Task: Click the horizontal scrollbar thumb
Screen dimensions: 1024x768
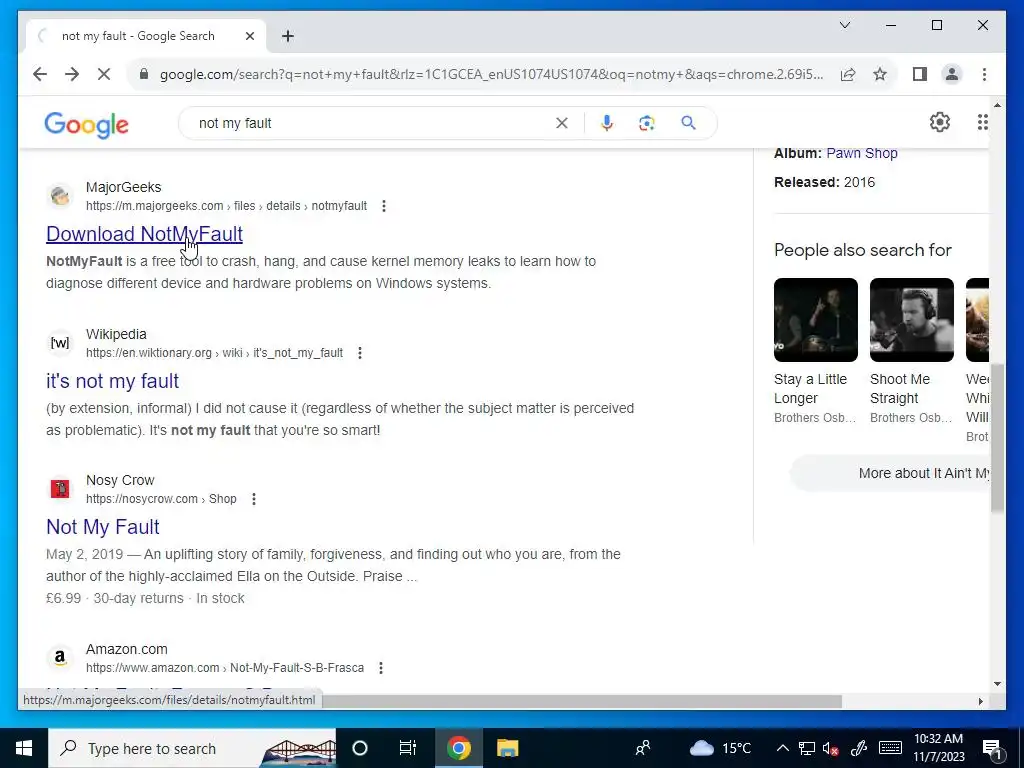Action: 581,701
